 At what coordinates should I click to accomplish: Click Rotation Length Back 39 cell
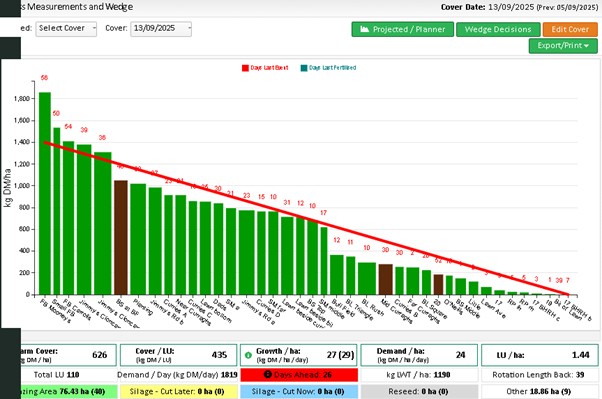[x=539, y=375]
